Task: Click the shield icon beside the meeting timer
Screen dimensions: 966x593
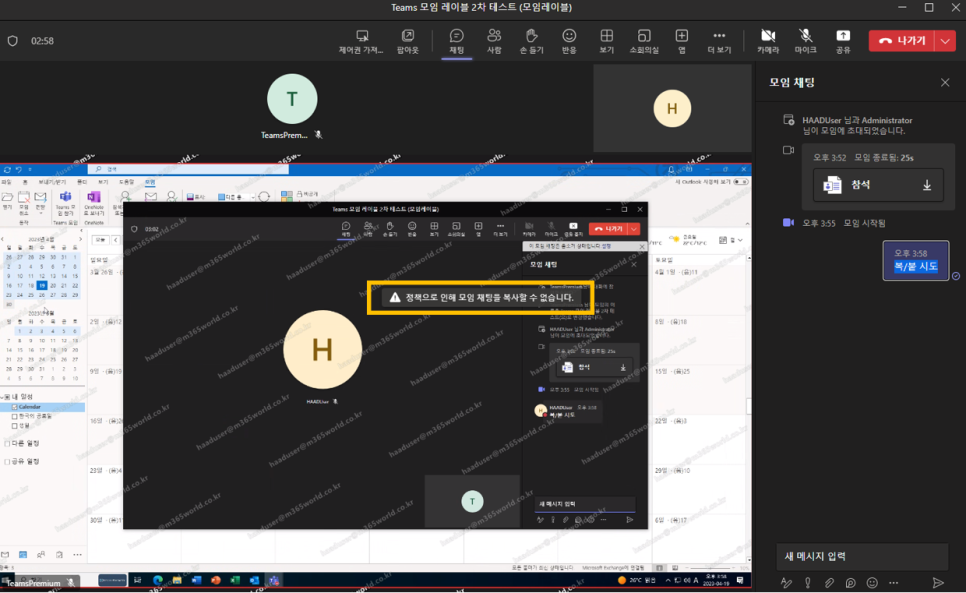Action: [x=13, y=41]
